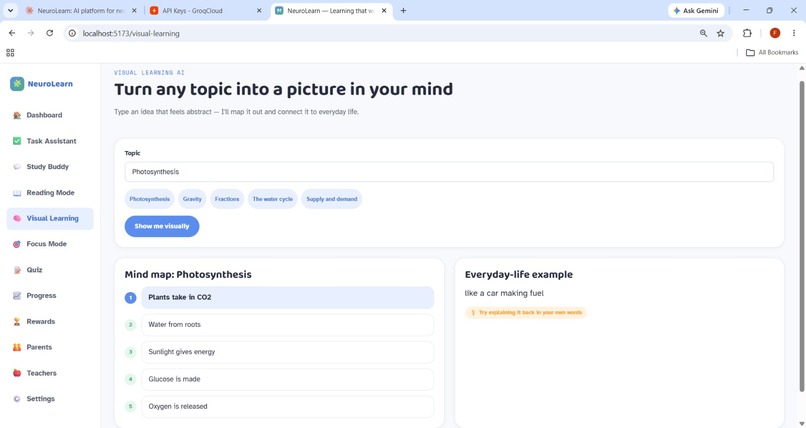
Task: Open Study Buddy in the sidebar
Action: [50, 166]
